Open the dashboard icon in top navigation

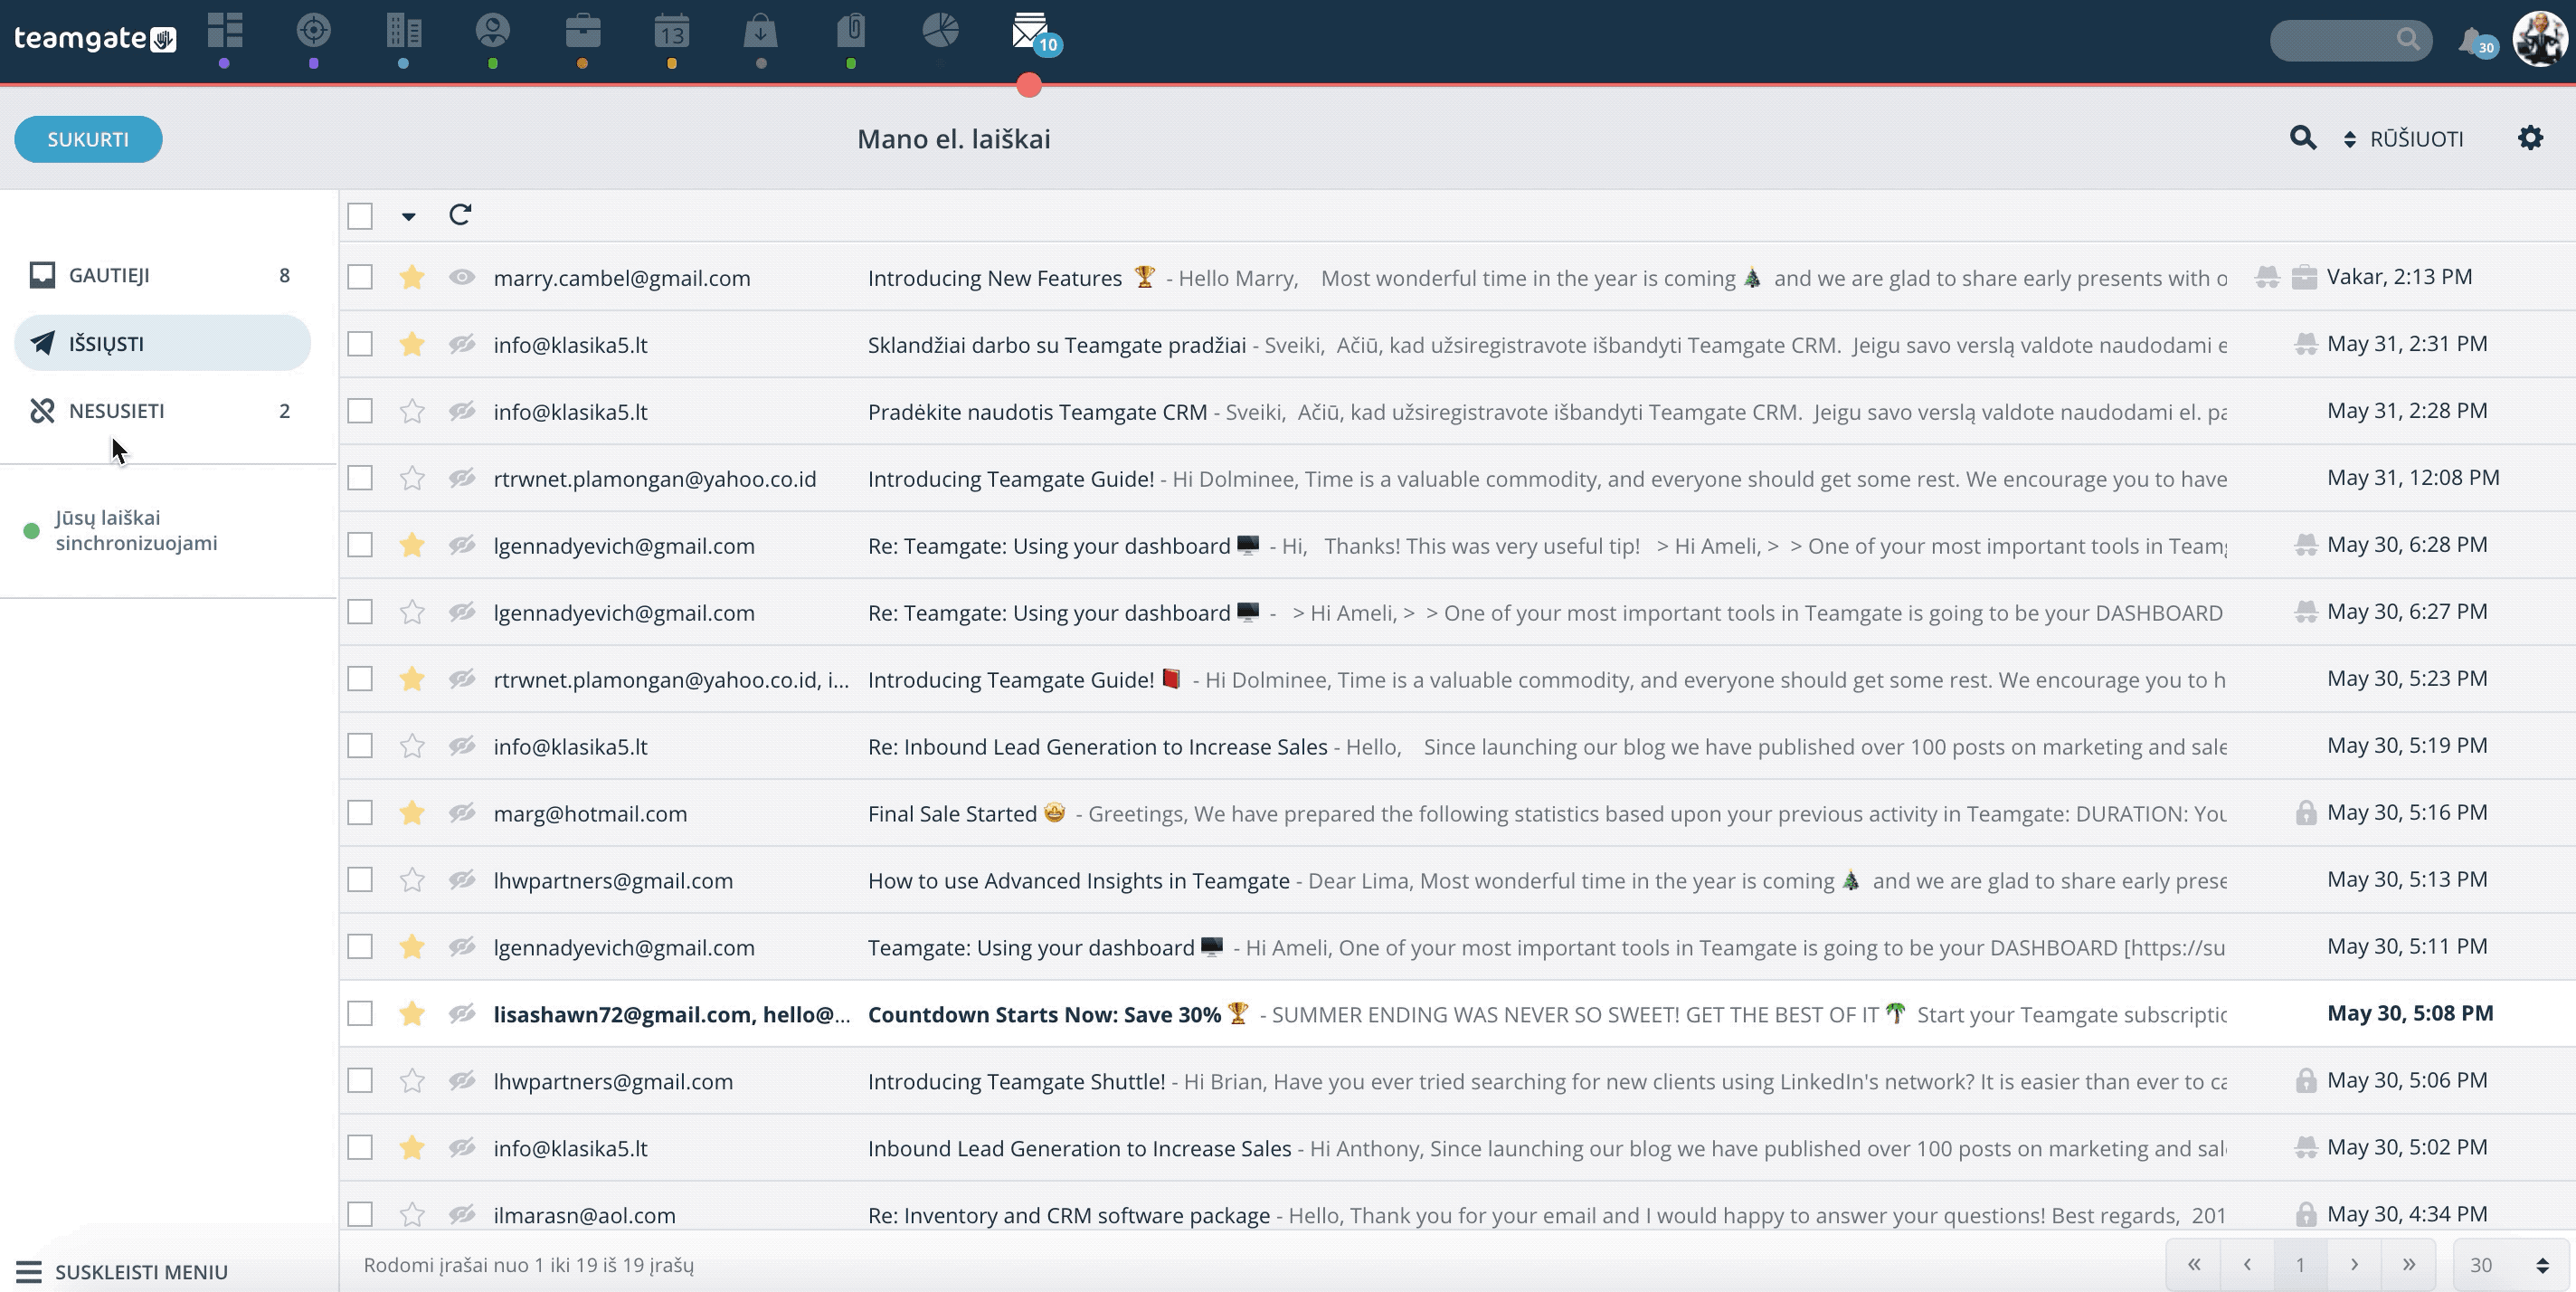coord(225,31)
